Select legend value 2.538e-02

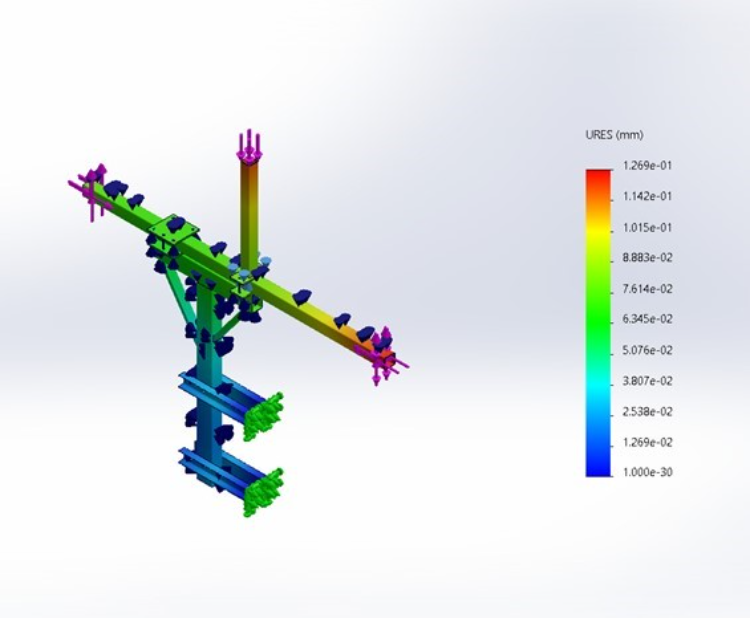point(647,412)
